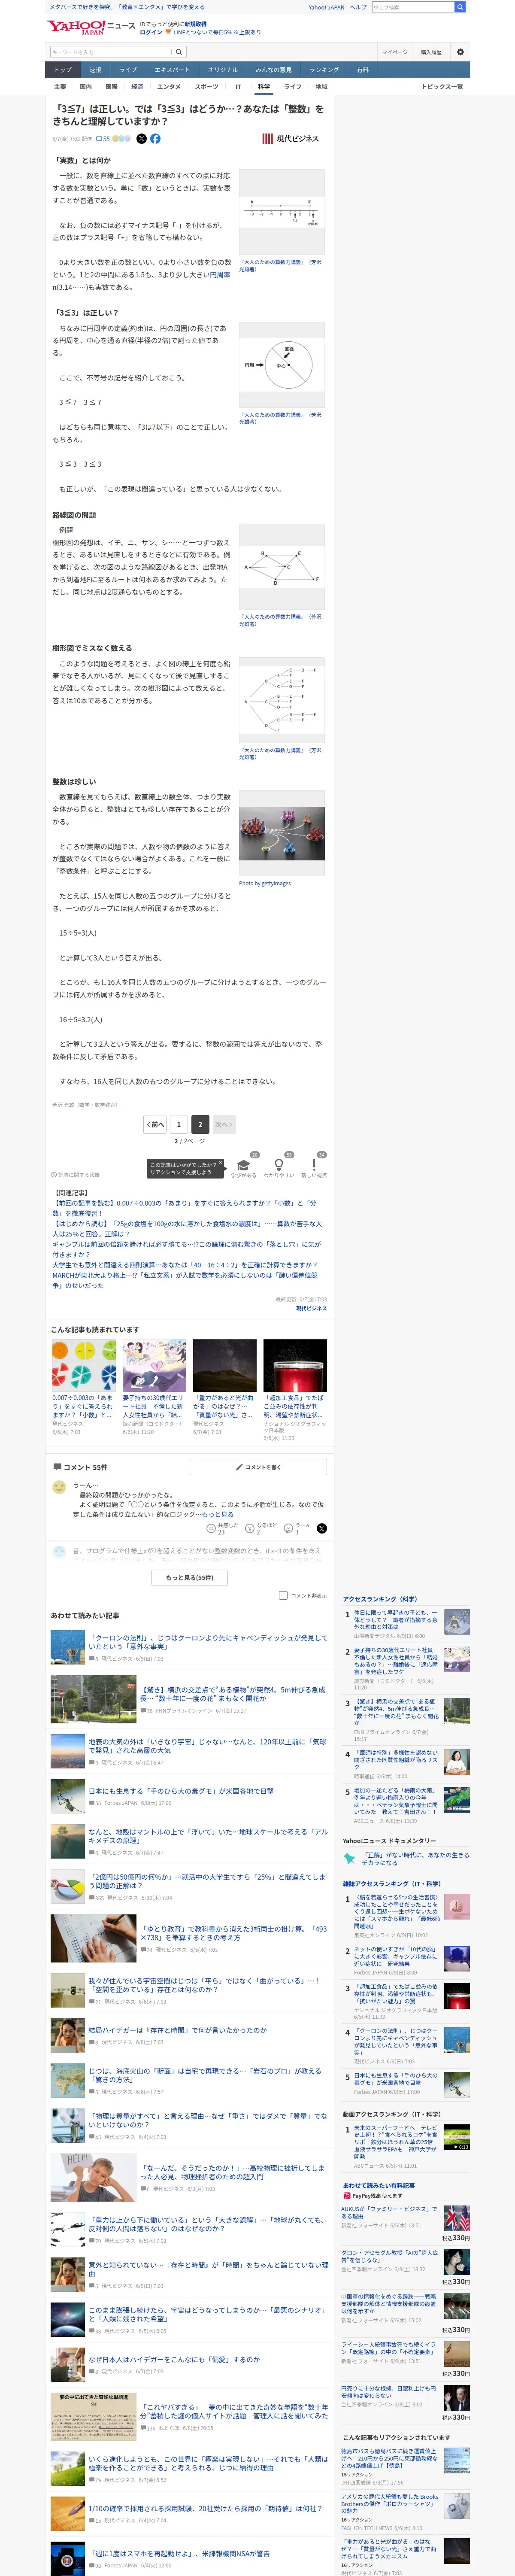Click the マイページ link
The height and width of the screenshot is (2576, 515).
(394, 52)
